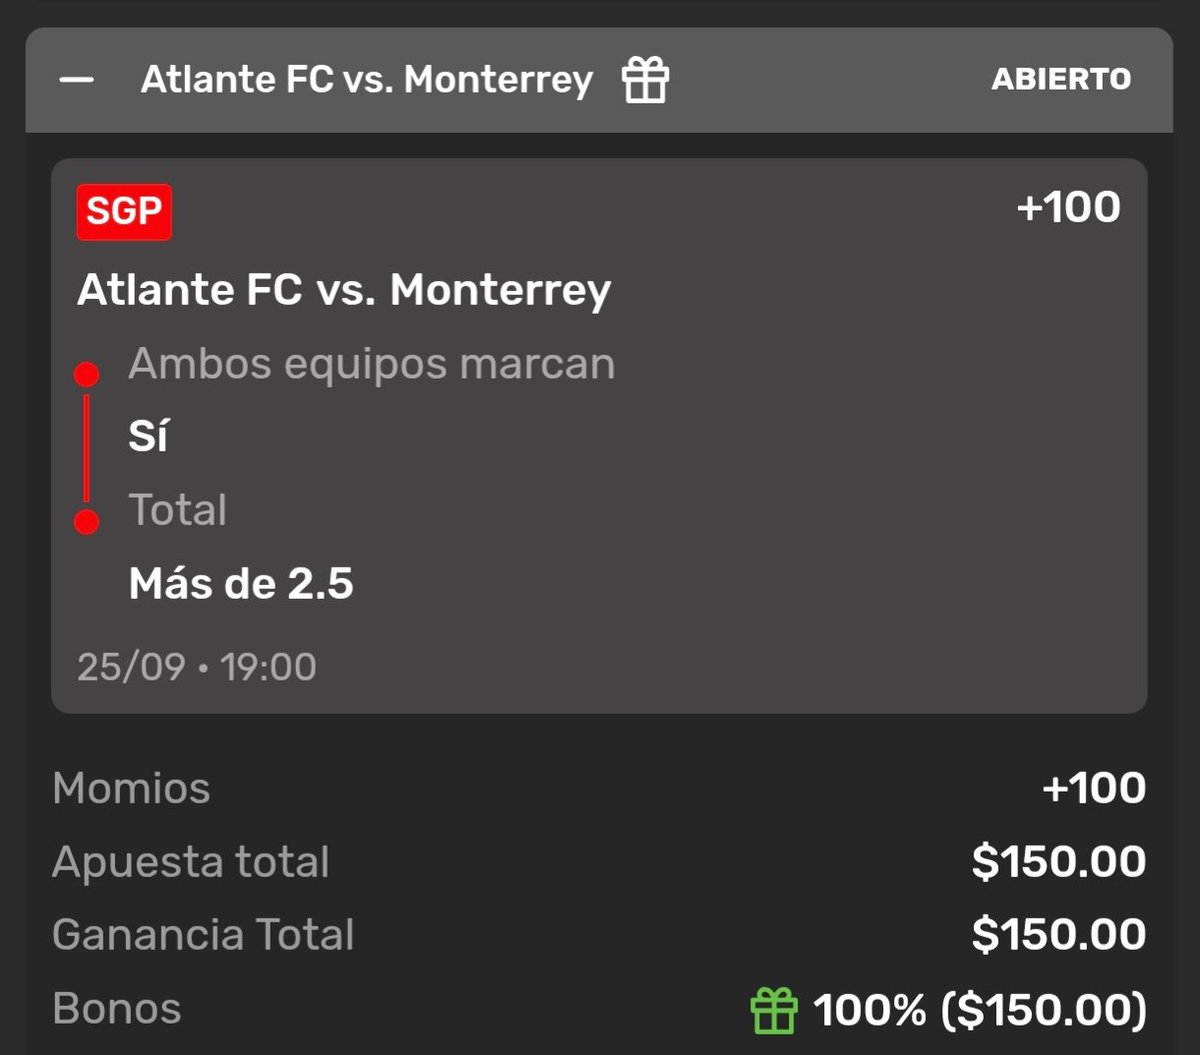Select the Sí selection
This screenshot has width=1200, height=1055.
(148, 436)
